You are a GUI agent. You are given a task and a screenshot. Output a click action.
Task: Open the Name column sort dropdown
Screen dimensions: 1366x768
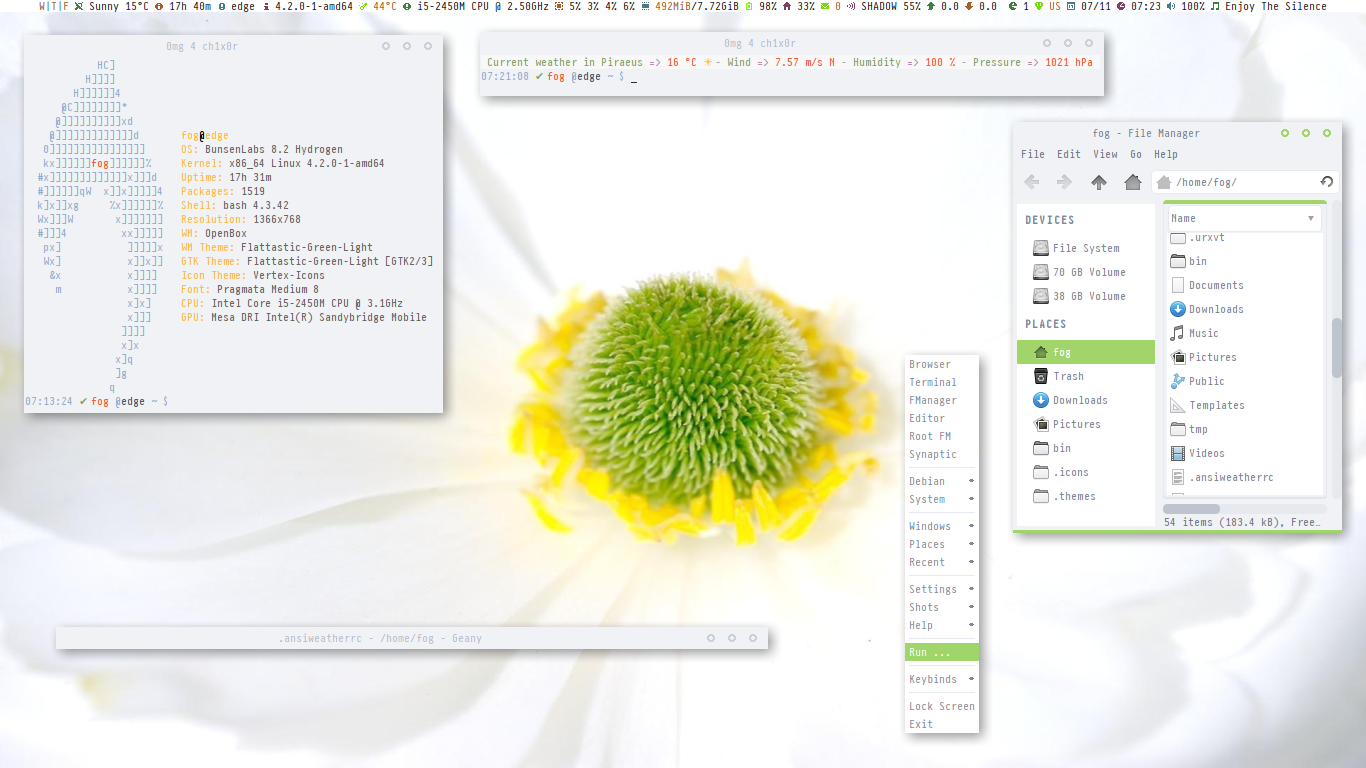click(x=1310, y=218)
